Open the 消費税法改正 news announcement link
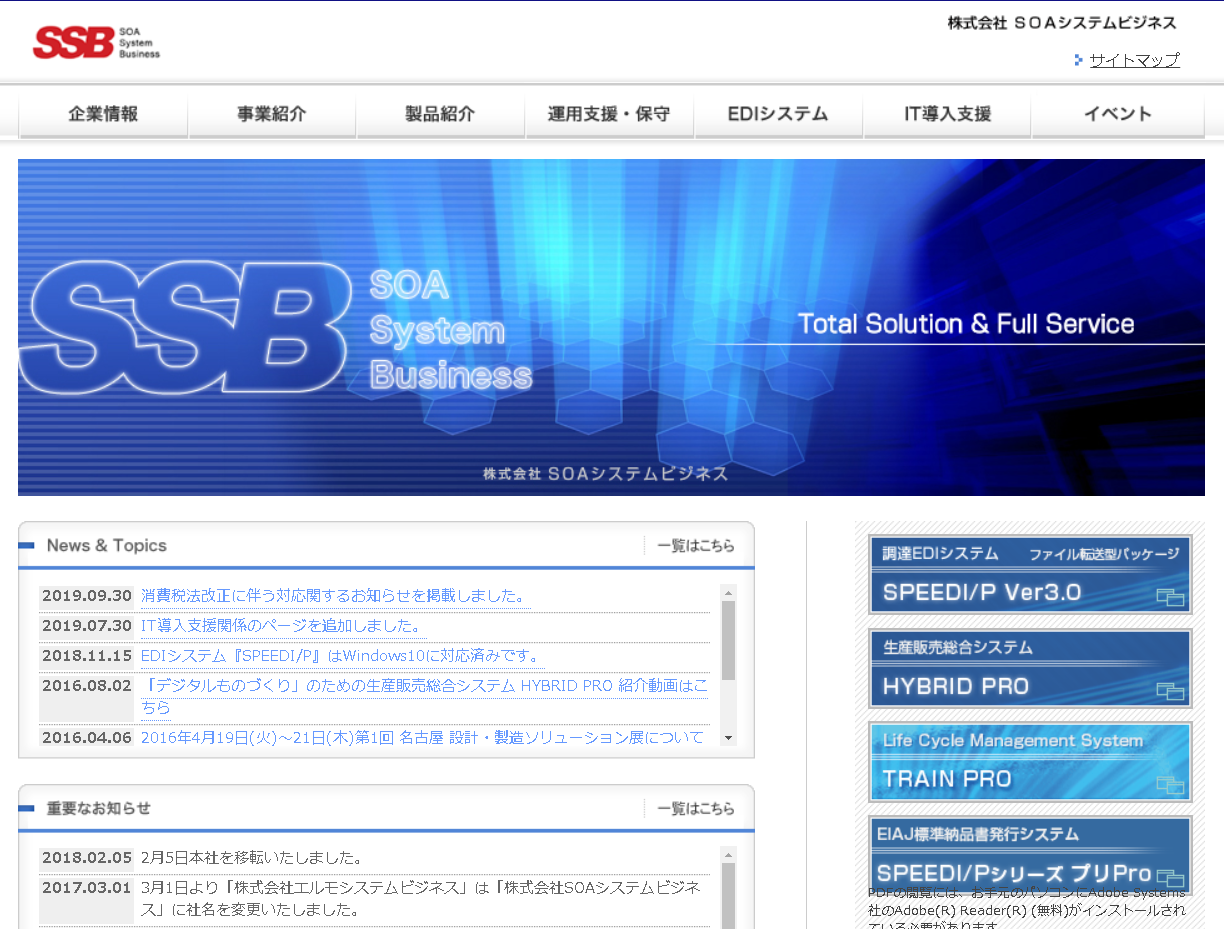Screen dimensions: 1224x929 tap(330, 593)
